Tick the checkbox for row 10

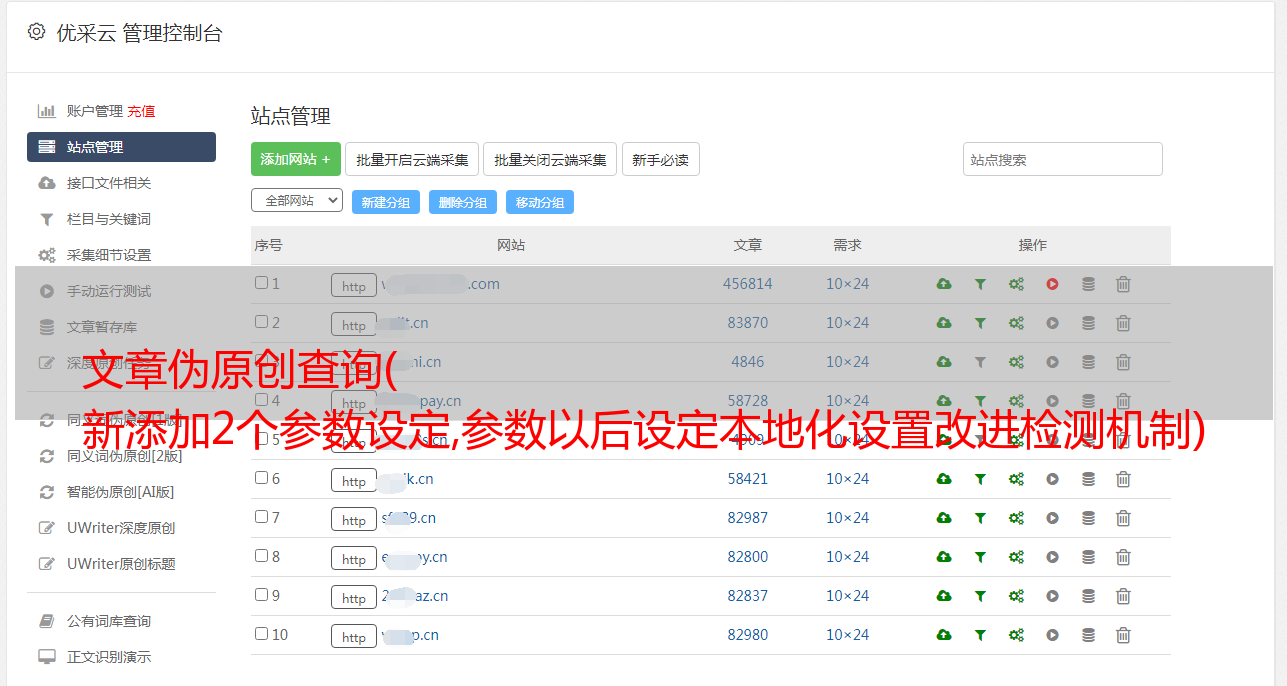click(x=261, y=634)
